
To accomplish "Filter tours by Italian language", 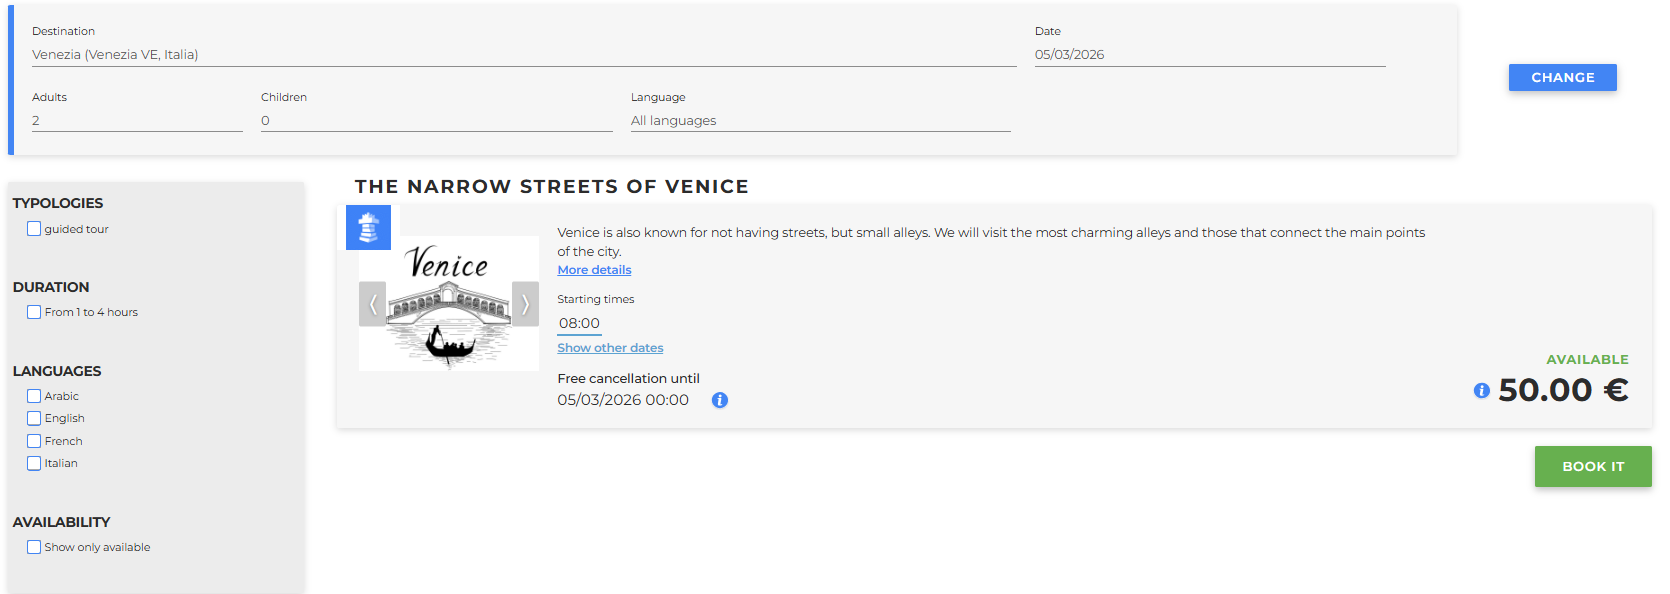I will point(34,463).
